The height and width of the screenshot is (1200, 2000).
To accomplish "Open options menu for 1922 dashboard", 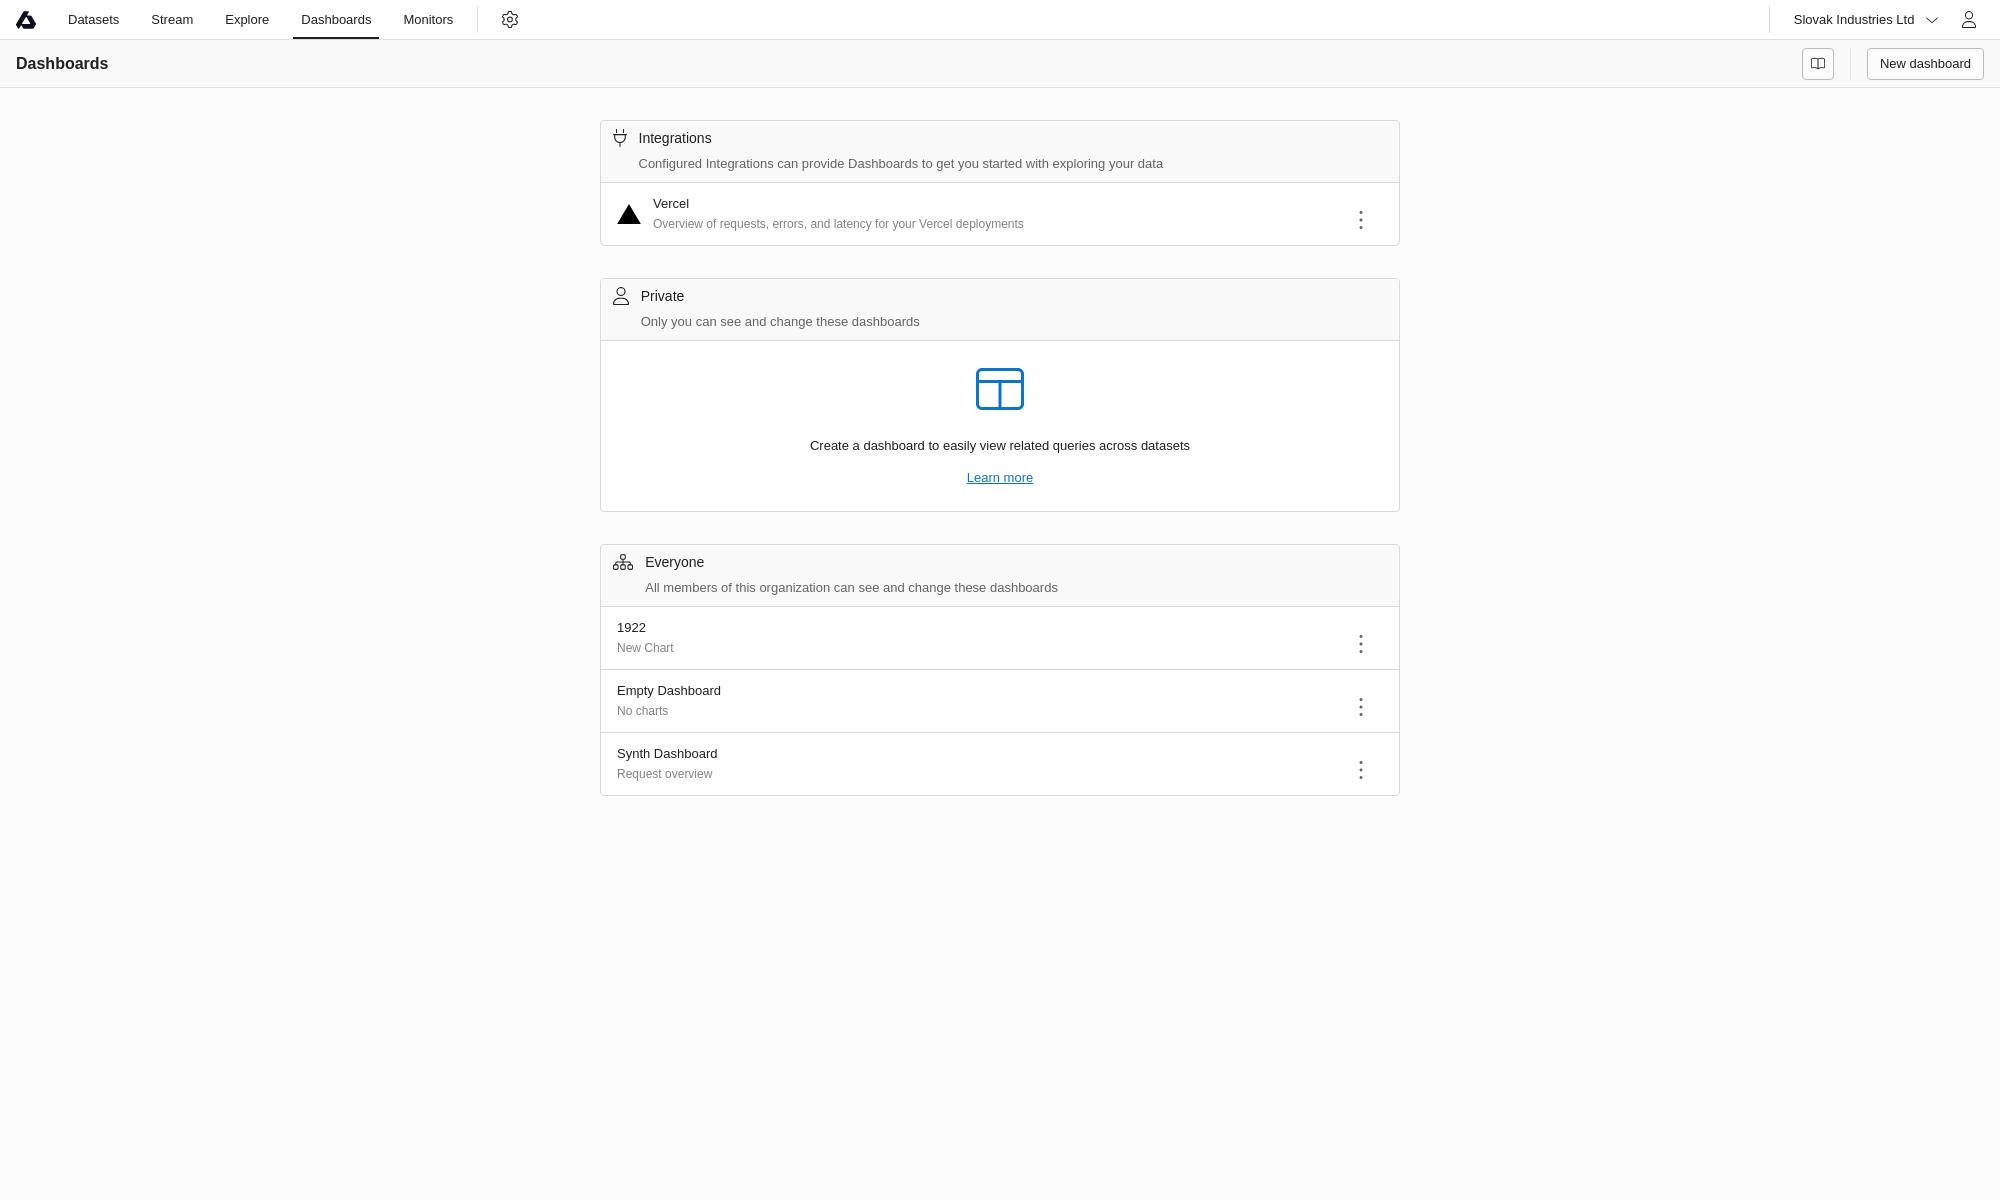I will click(x=1360, y=644).
